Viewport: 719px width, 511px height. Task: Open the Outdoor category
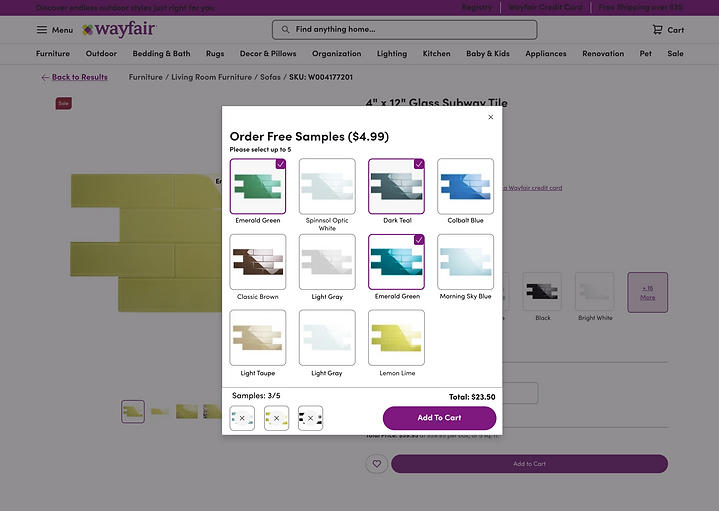[x=101, y=54]
